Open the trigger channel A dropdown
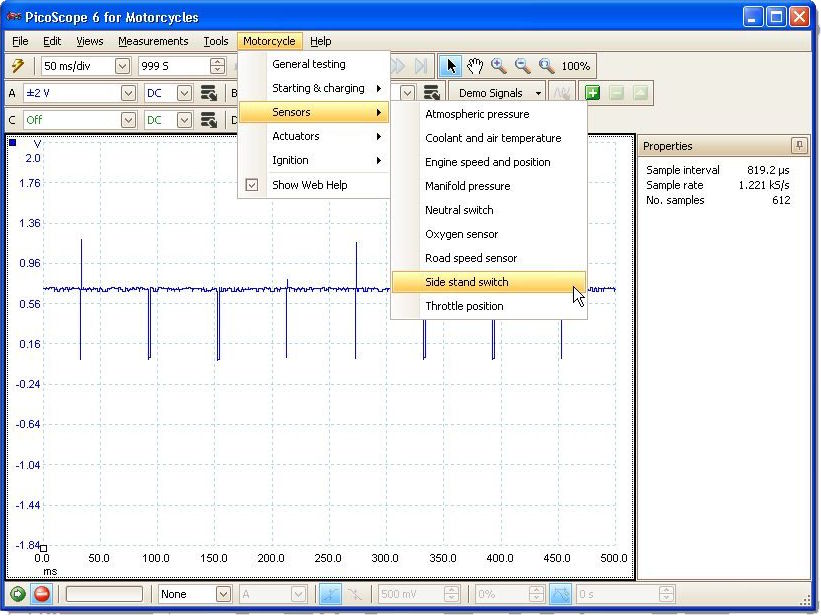The width and height of the screenshot is (821, 616). (x=298, y=594)
